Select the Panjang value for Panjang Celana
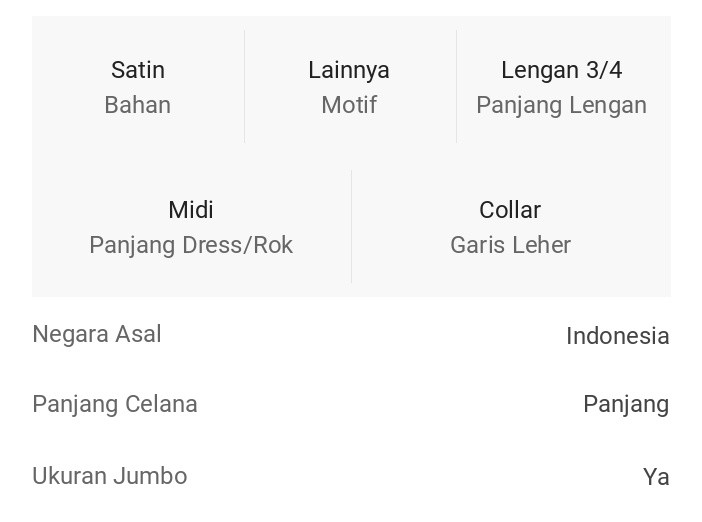The height and width of the screenshot is (522, 702). [626, 405]
